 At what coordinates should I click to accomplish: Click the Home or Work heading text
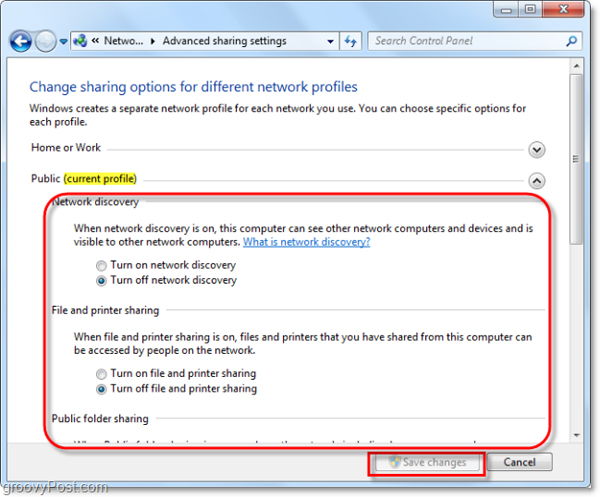66,147
